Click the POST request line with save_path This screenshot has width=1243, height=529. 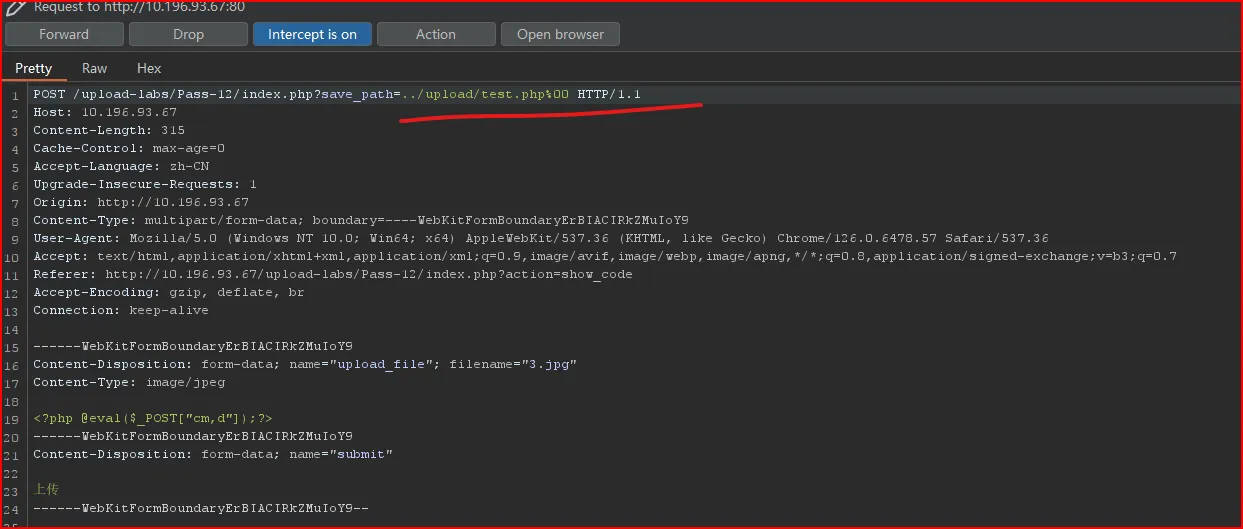(337, 94)
